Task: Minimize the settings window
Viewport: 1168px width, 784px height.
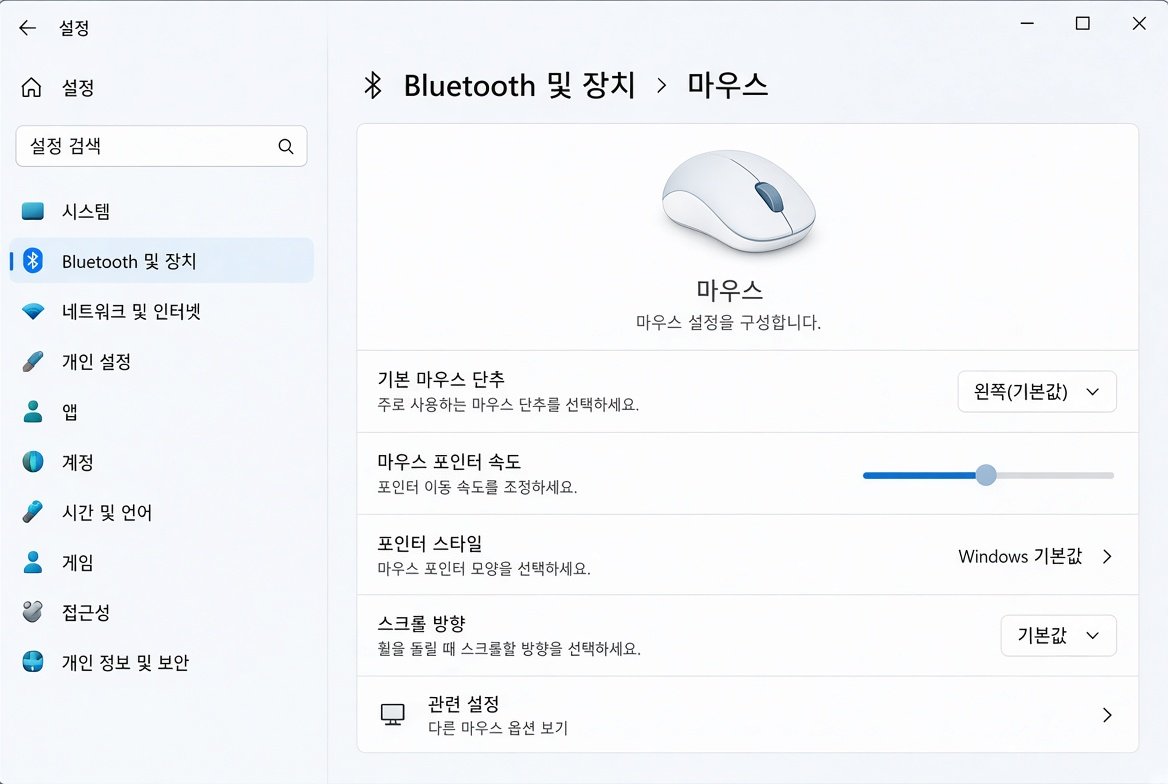Action: click(1027, 24)
